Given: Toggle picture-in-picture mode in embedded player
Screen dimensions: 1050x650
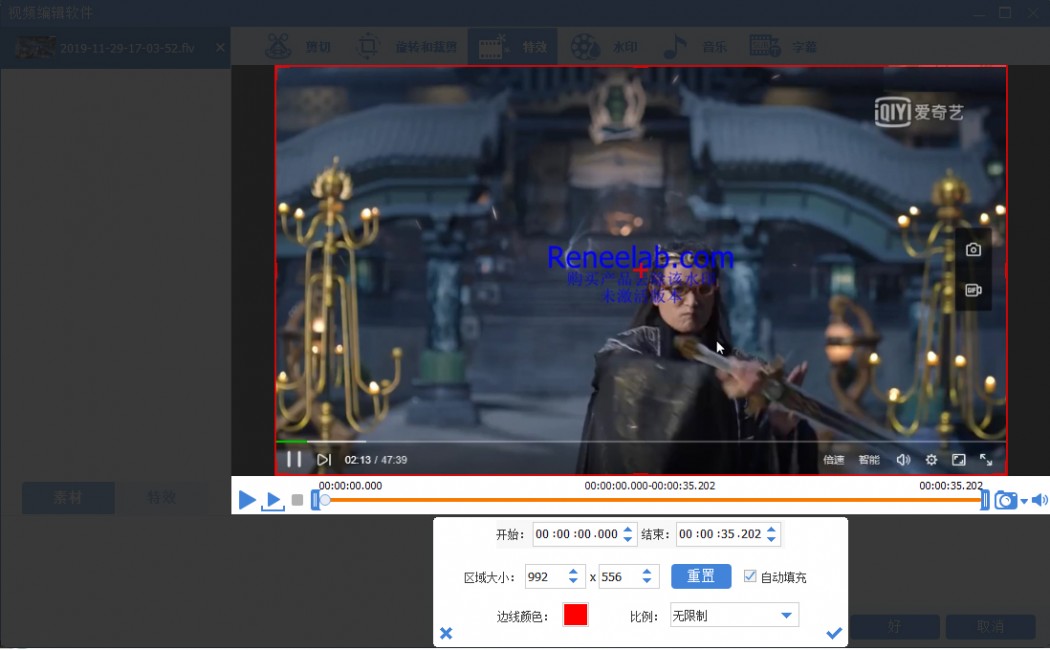Looking at the screenshot, I should (959, 460).
